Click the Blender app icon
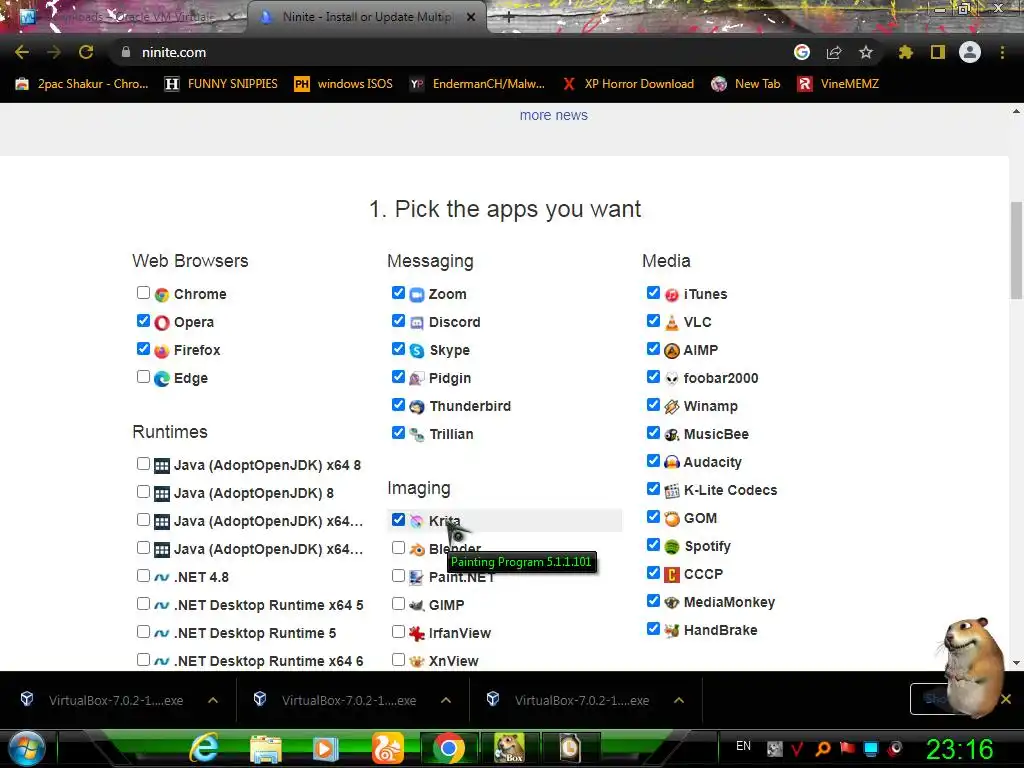 417,549
